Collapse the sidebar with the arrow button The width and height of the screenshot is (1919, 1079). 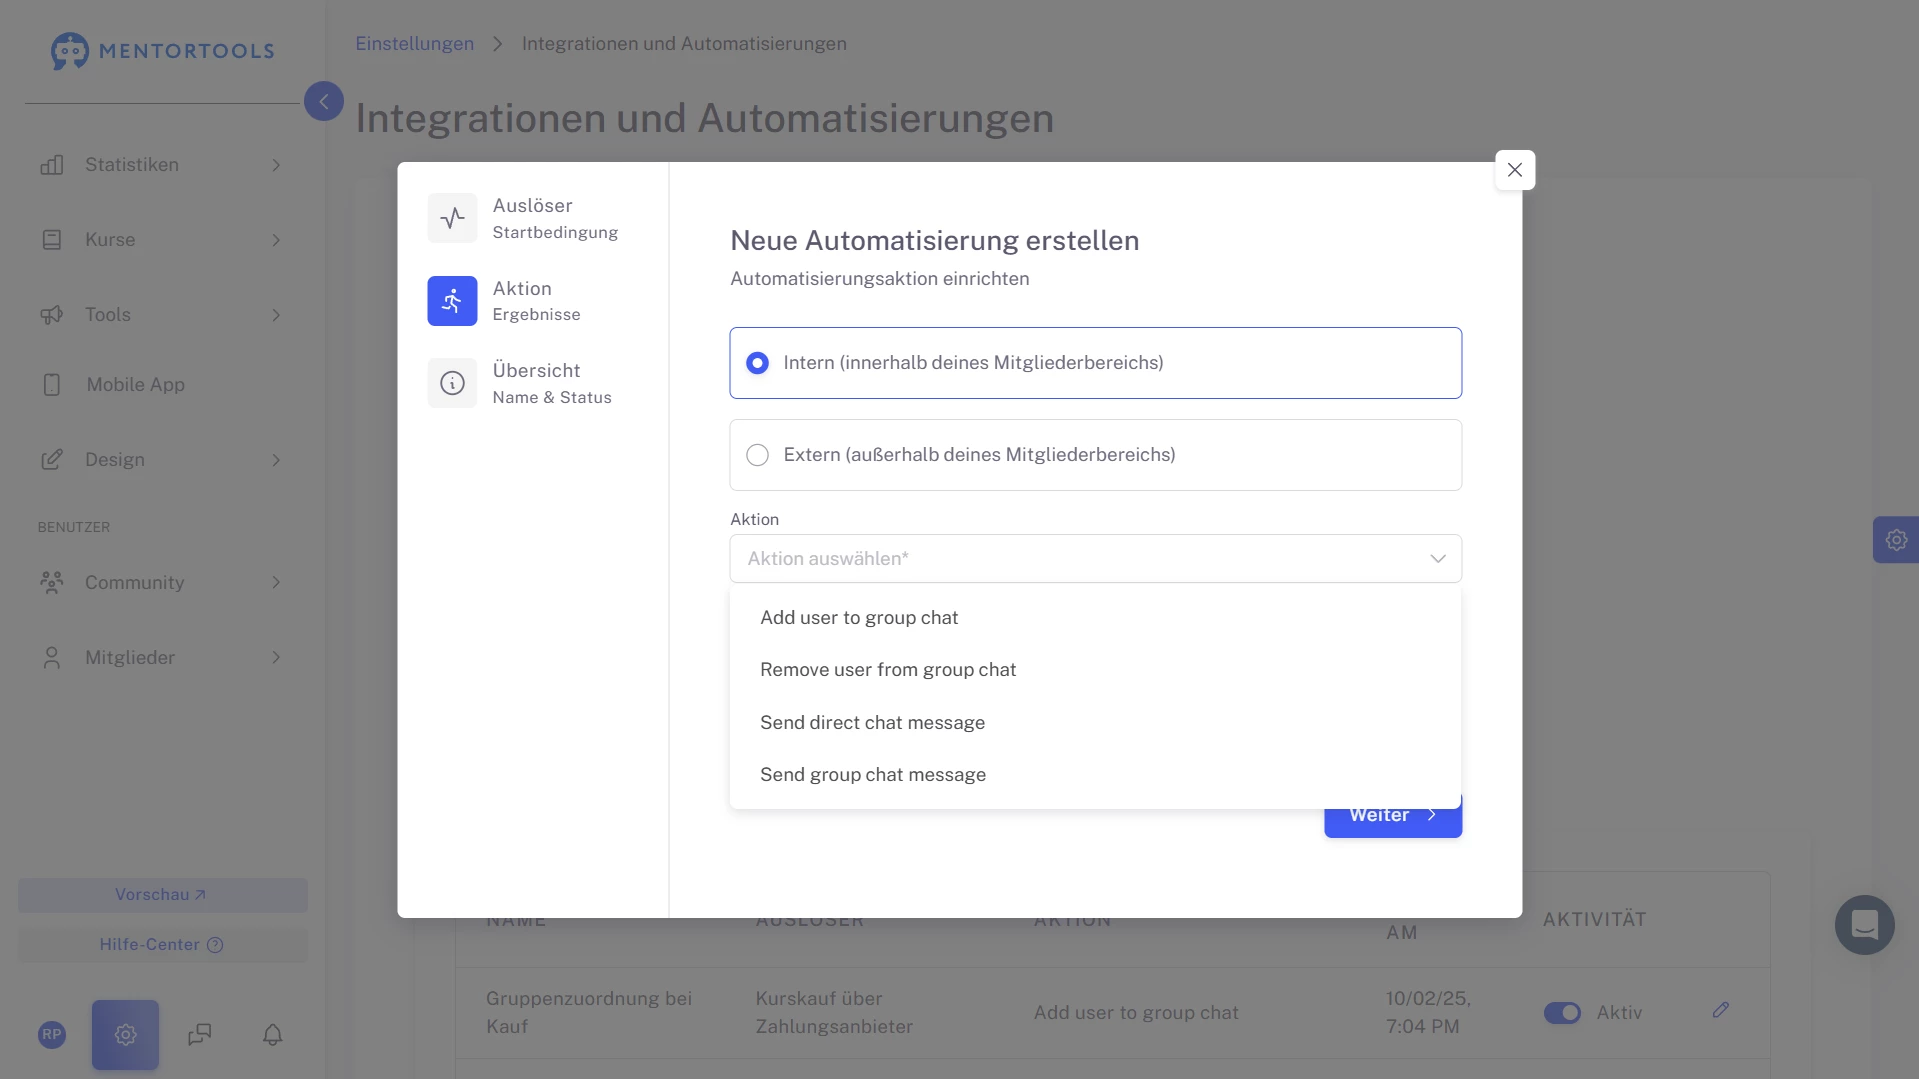[323, 101]
